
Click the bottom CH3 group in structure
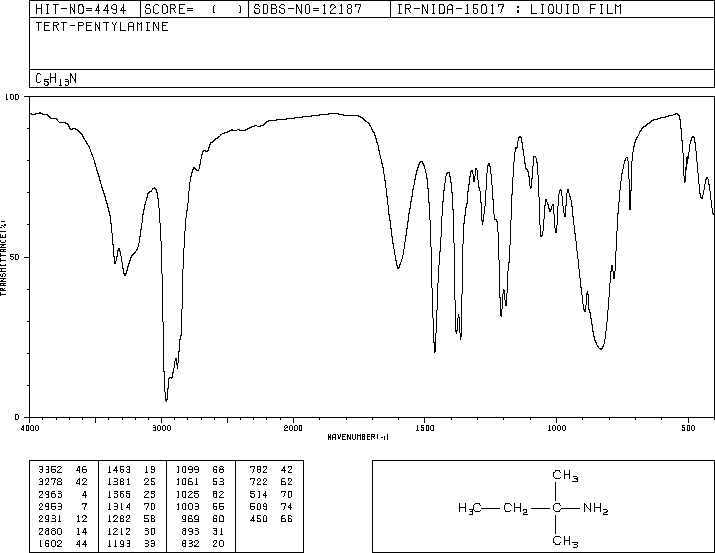(x=565, y=541)
